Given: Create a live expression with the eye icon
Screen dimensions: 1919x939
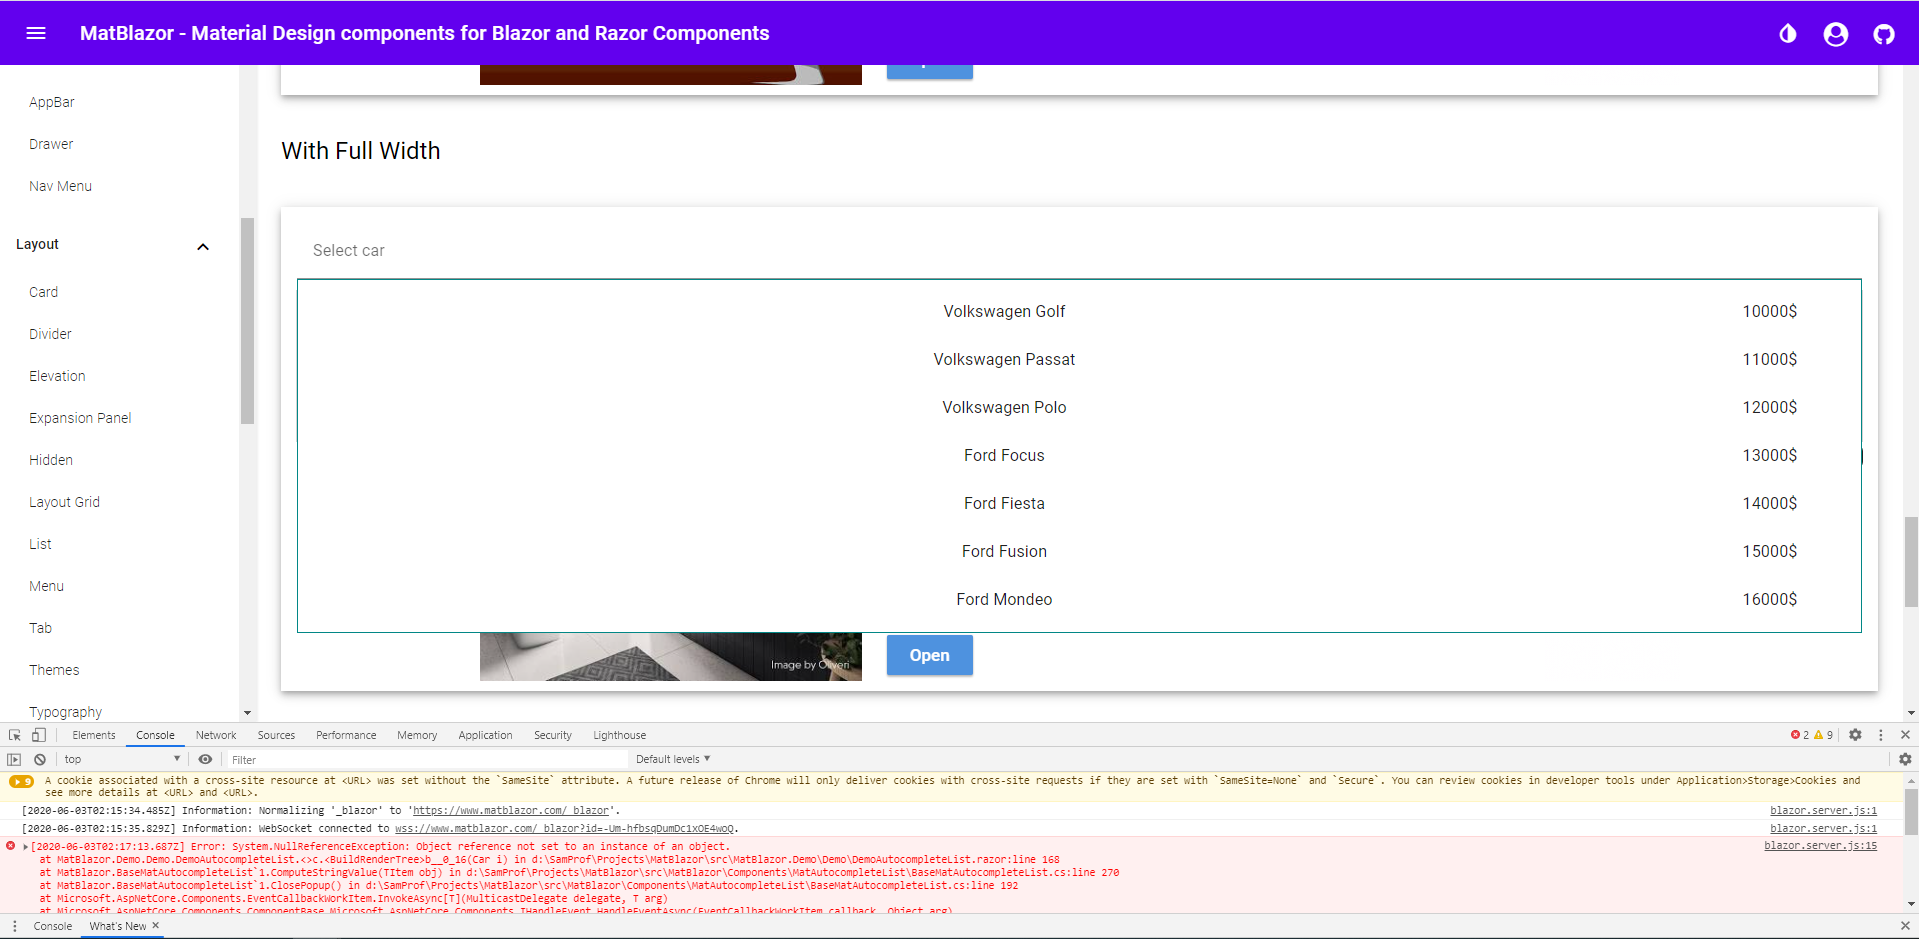Looking at the screenshot, I should click(x=206, y=759).
